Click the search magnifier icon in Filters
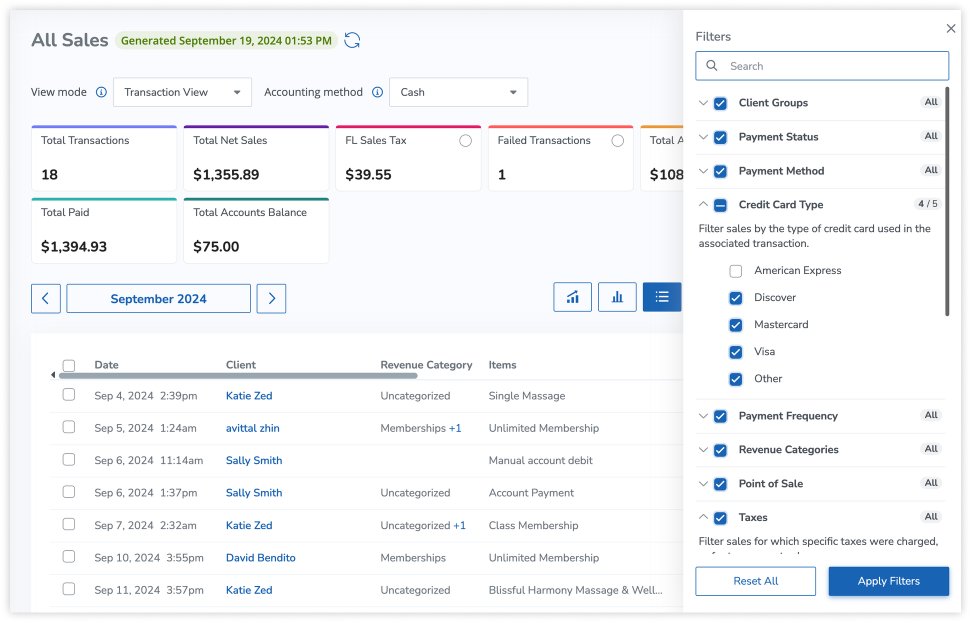The height and width of the screenshot is (623, 971). (712, 66)
